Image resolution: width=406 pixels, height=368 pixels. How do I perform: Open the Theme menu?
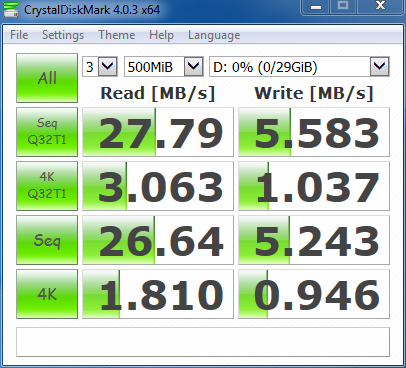click(x=117, y=35)
